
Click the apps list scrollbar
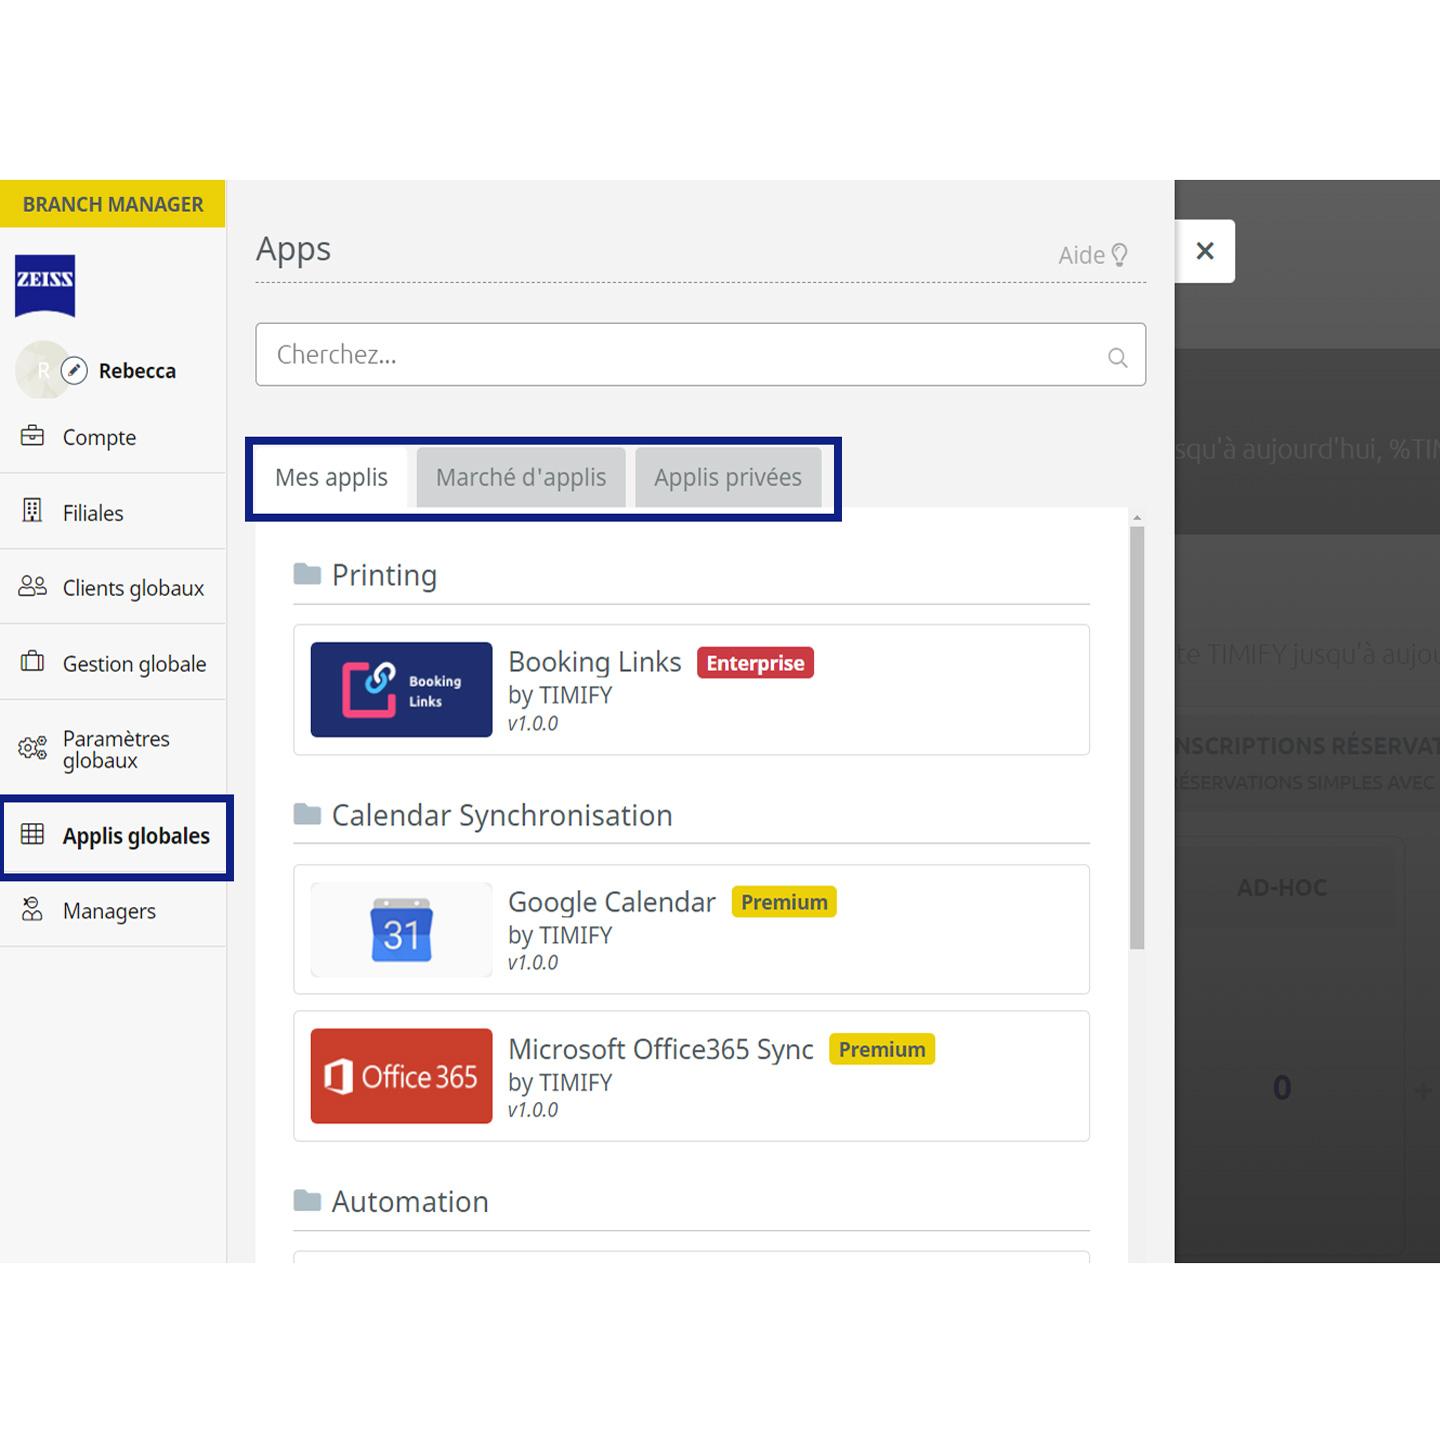pos(1137,738)
